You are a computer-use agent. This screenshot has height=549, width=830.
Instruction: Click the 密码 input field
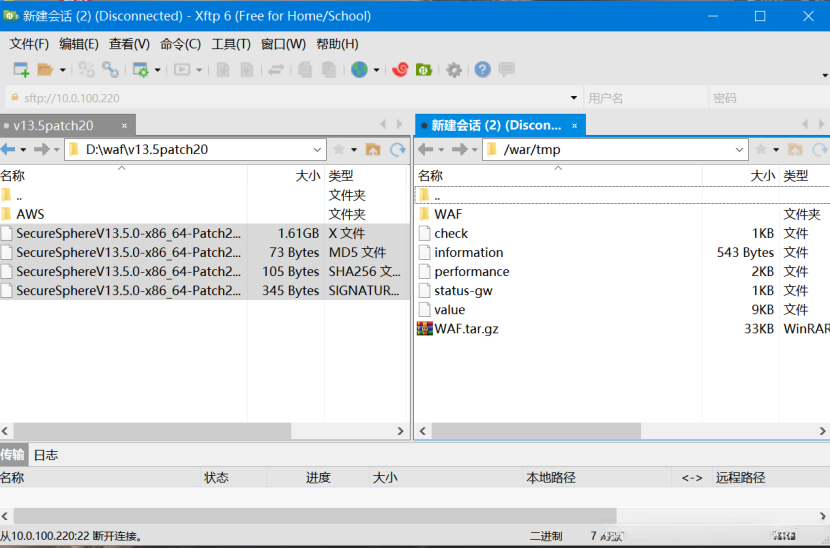coord(769,98)
